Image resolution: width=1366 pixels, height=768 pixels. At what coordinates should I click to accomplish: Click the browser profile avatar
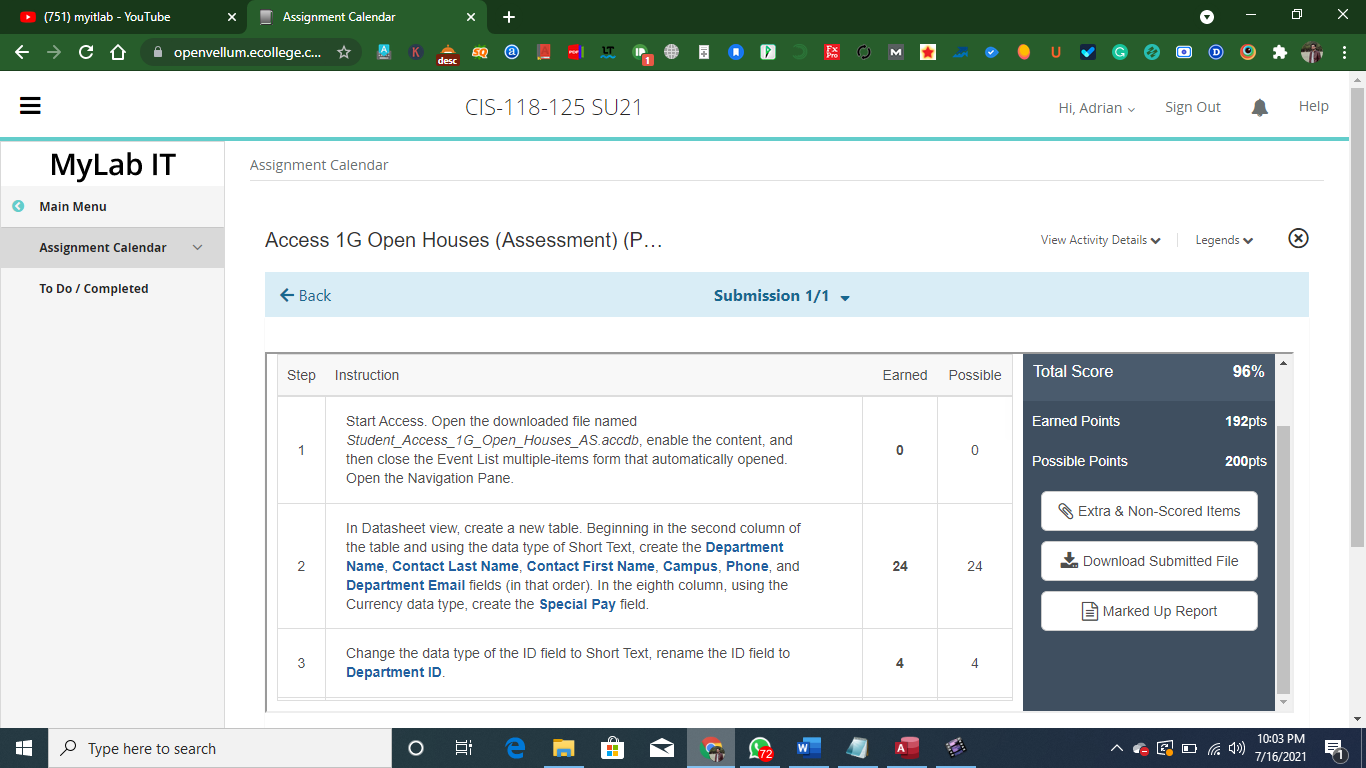tap(1312, 52)
